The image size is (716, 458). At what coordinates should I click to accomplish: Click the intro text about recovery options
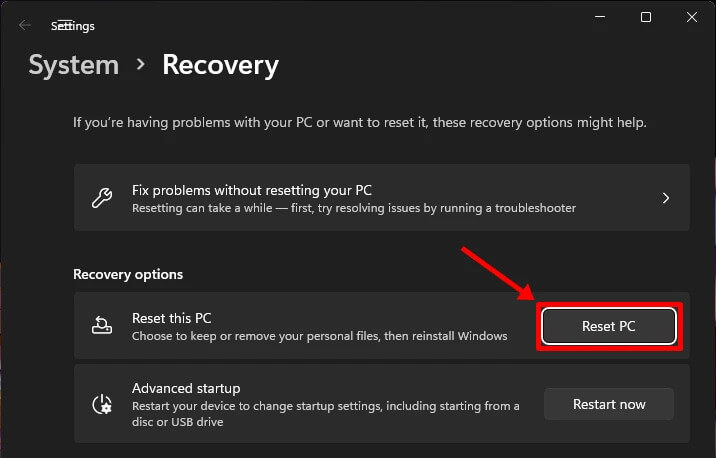[360, 123]
